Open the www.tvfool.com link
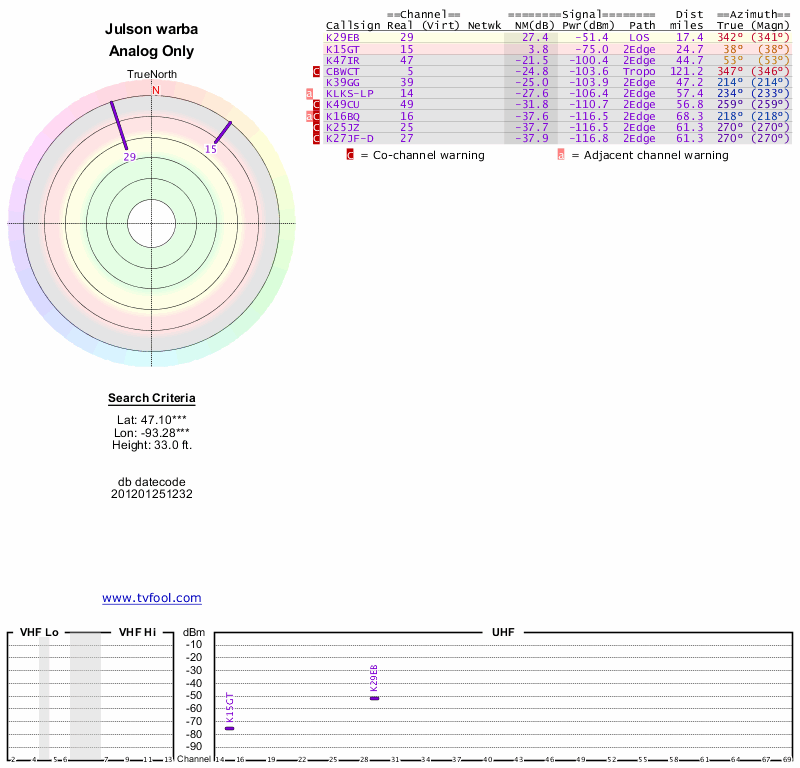The image size is (800, 768). [152, 598]
